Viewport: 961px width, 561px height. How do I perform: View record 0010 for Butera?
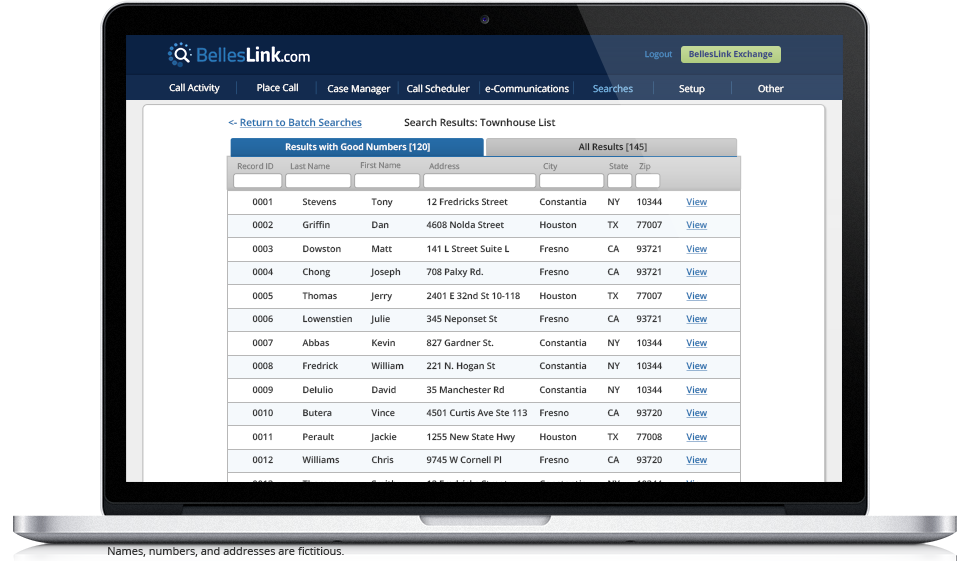pos(696,413)
